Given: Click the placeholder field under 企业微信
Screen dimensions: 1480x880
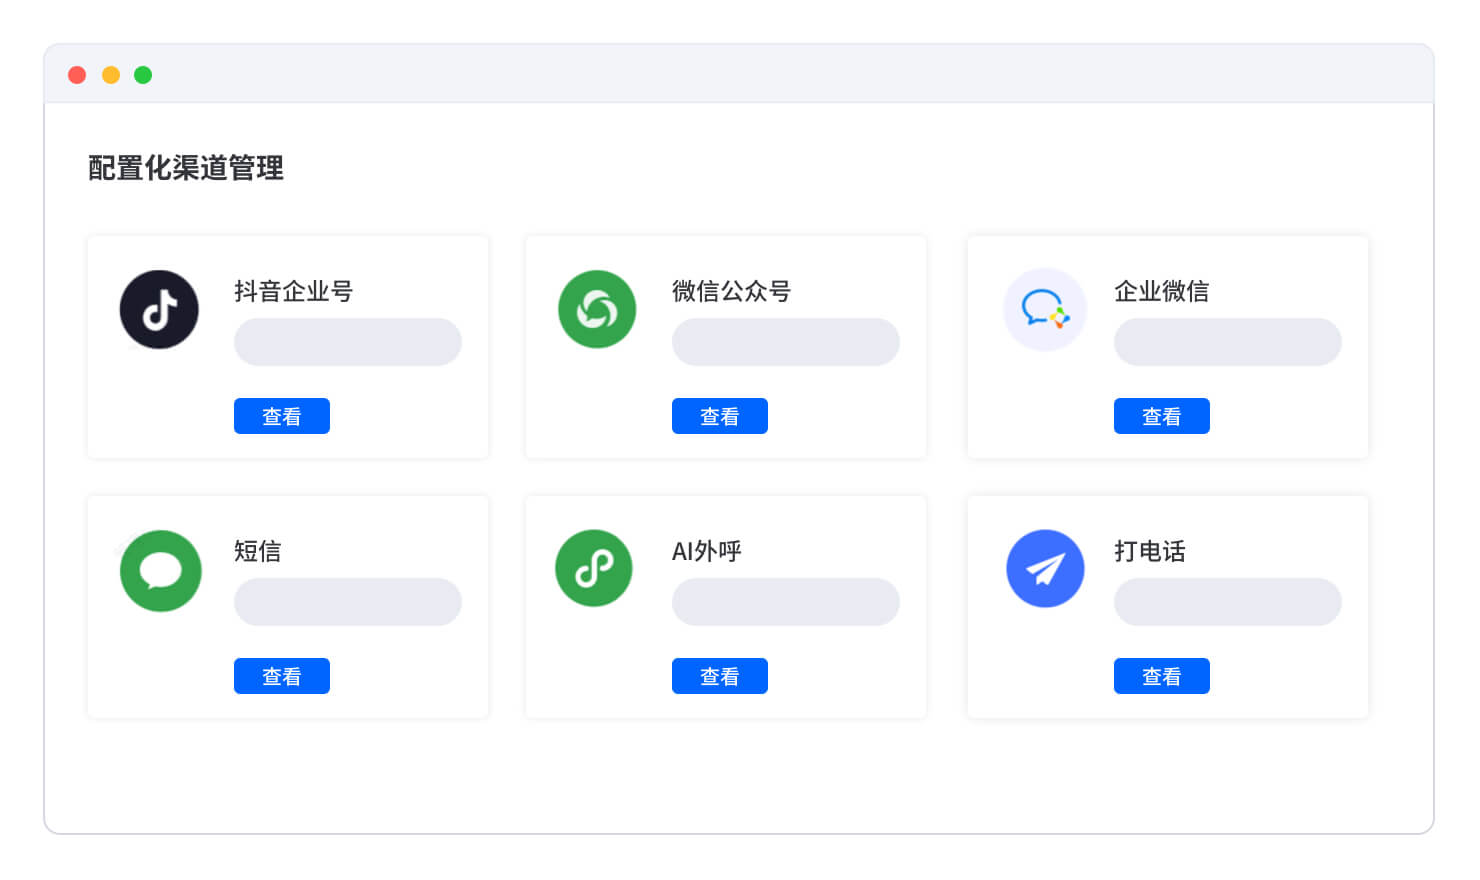Looking at the screenshot, I should point(1227,342).
